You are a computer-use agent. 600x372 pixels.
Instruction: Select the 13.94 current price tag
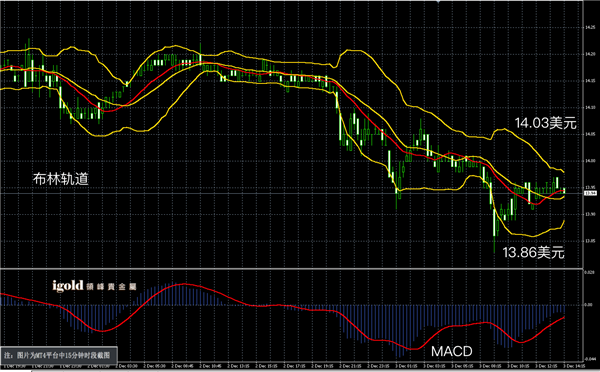point(591,193)
